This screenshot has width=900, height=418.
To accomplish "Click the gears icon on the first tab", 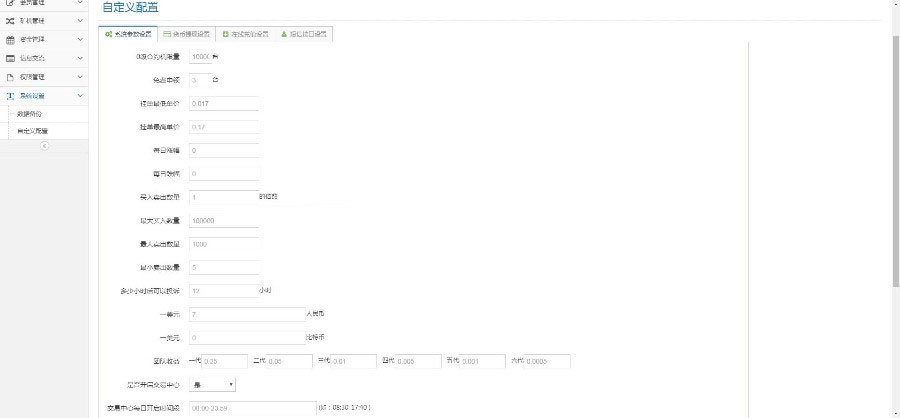I will point(109,33).
